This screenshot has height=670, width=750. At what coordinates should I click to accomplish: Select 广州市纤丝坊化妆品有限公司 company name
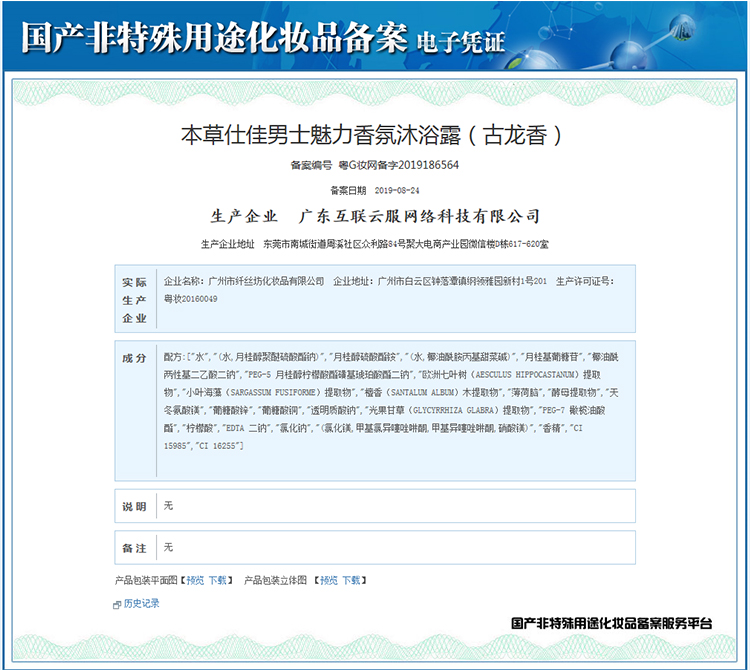pyautogui.click(x=266, y=281)
